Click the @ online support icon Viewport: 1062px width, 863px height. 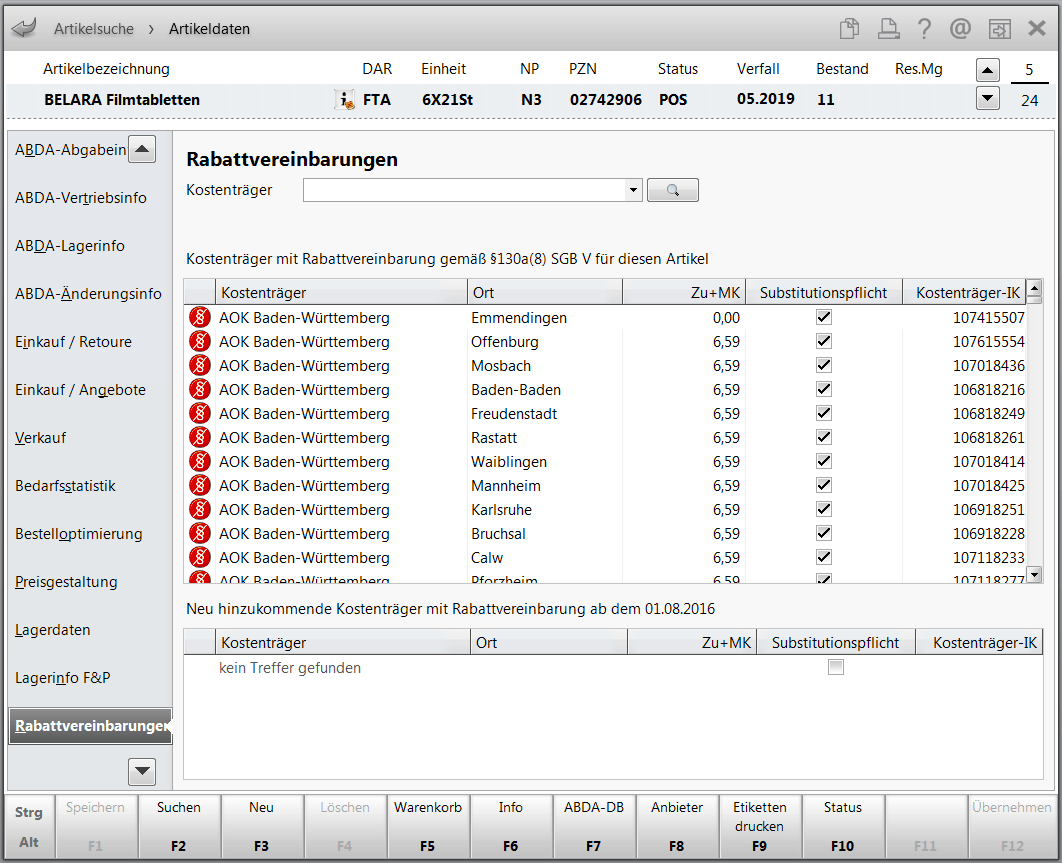pos(960,28)
